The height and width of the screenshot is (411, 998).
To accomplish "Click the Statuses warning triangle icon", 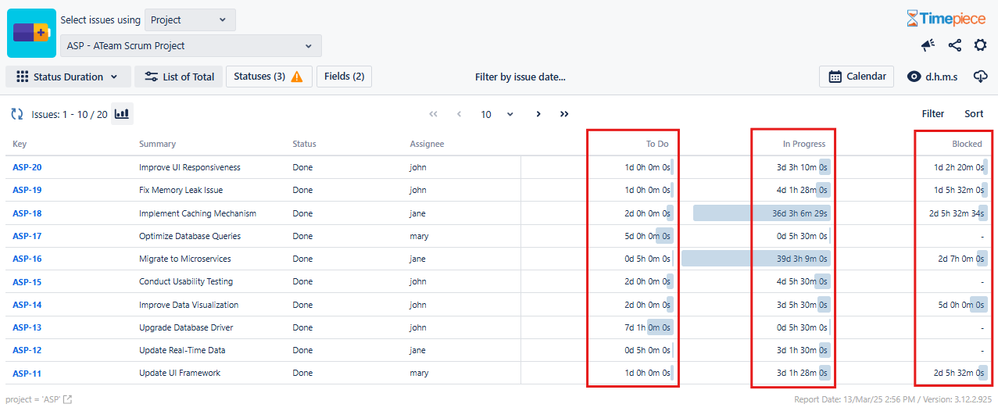I will coord(297,76).
